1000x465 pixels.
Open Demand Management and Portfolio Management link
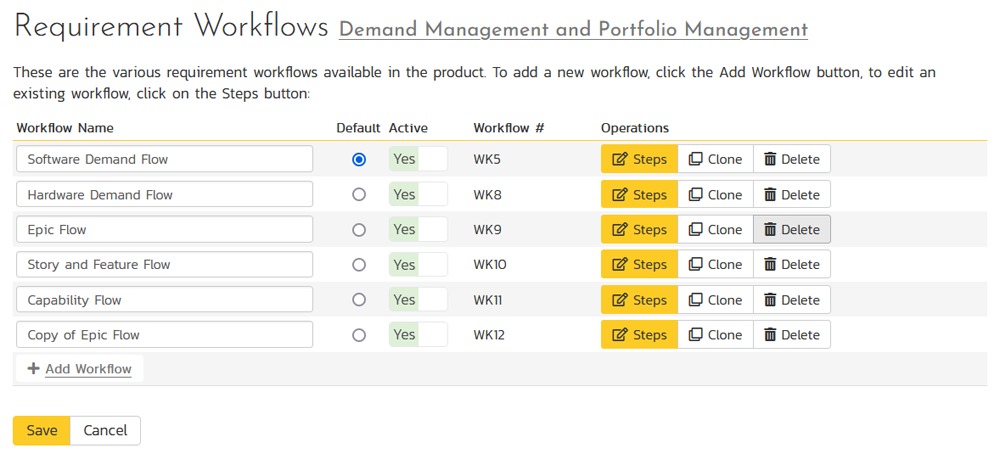click(x=573, y=30)
